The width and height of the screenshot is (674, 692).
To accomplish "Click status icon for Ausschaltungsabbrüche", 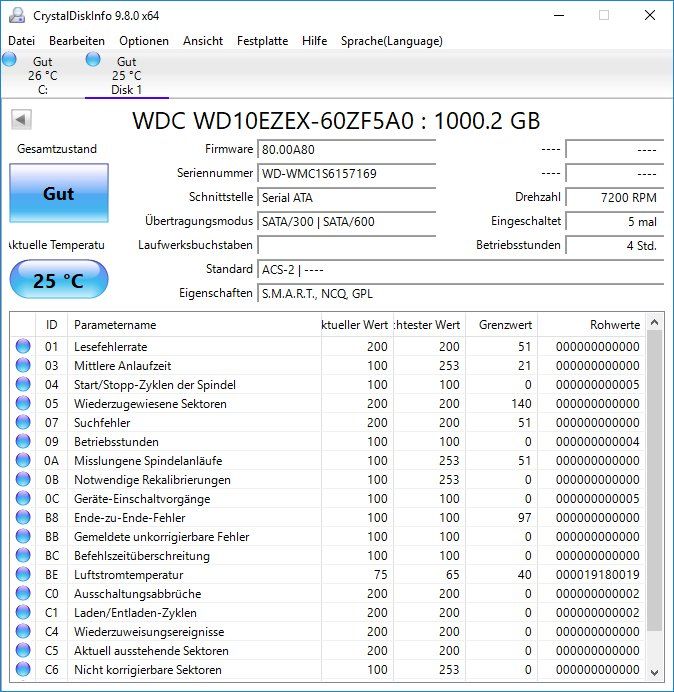I will click(23, 593).
